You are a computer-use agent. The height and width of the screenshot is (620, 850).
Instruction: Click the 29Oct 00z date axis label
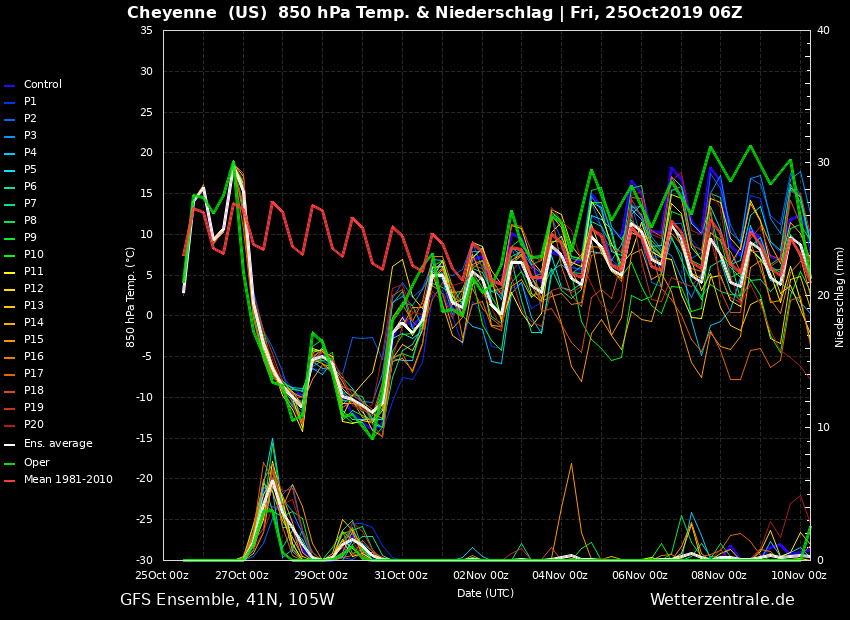[321, 575]
